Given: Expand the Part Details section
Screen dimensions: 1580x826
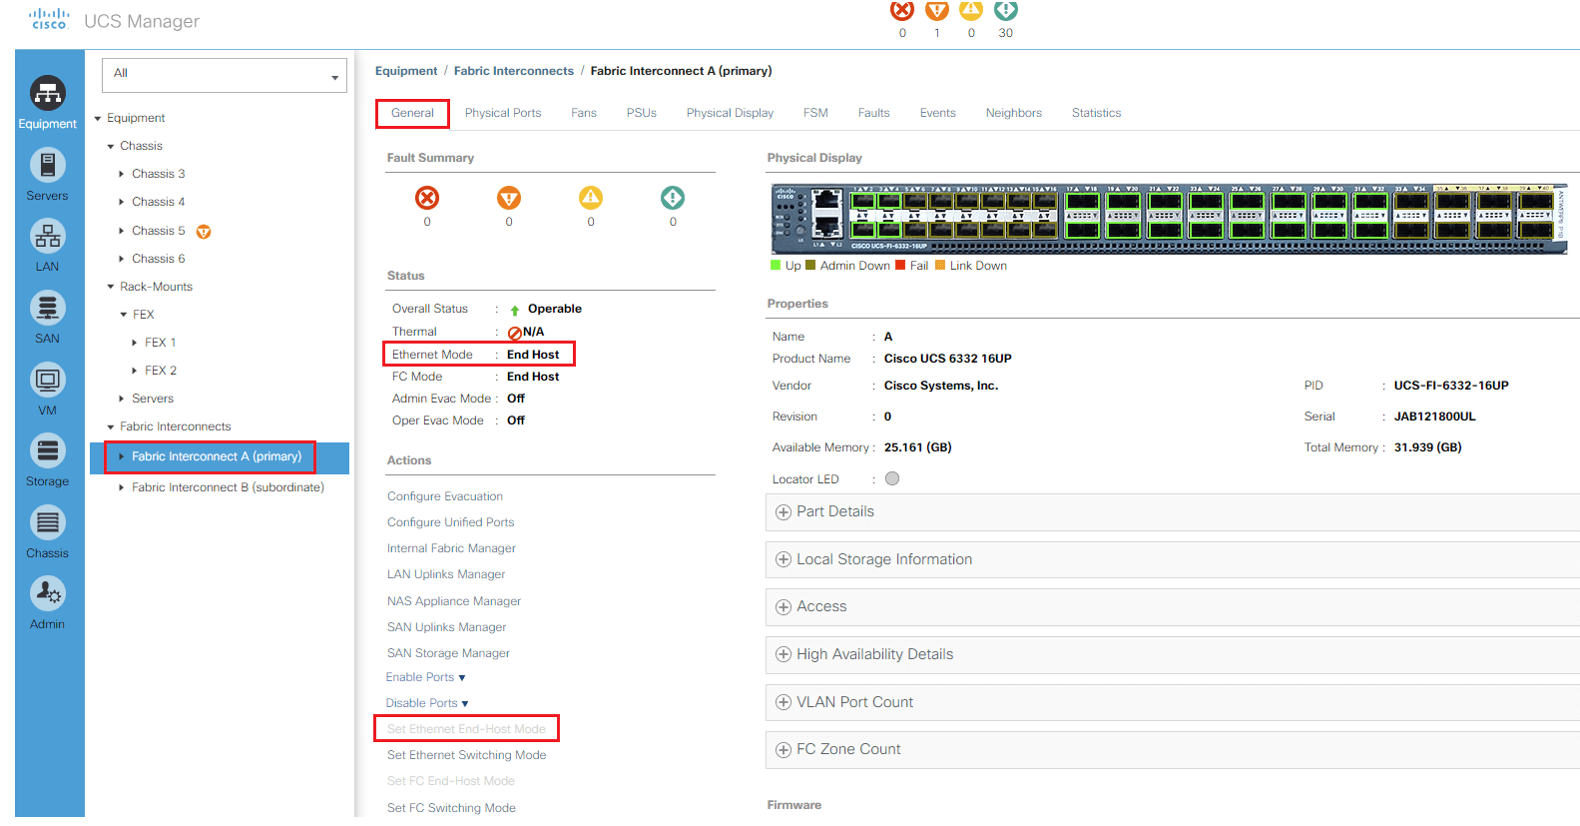Looking at the screenshot, I should tap(783, 512).
